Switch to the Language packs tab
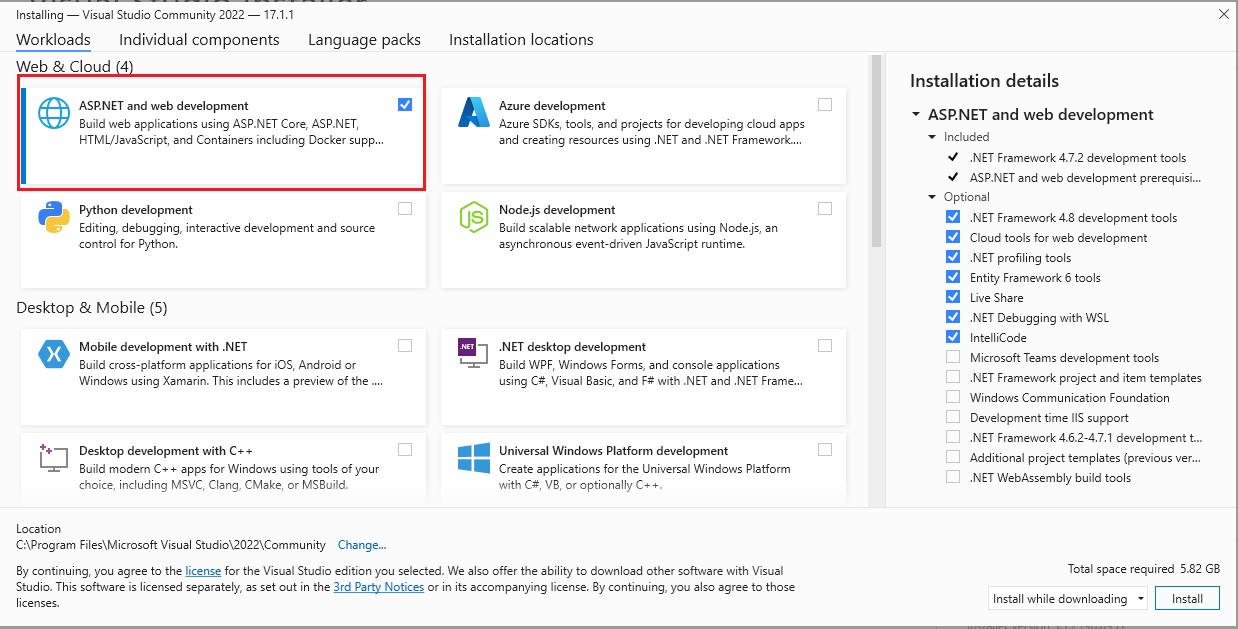Image resolution: width=1238 pixels, height=629 pixels. click(x=364, y=40)
